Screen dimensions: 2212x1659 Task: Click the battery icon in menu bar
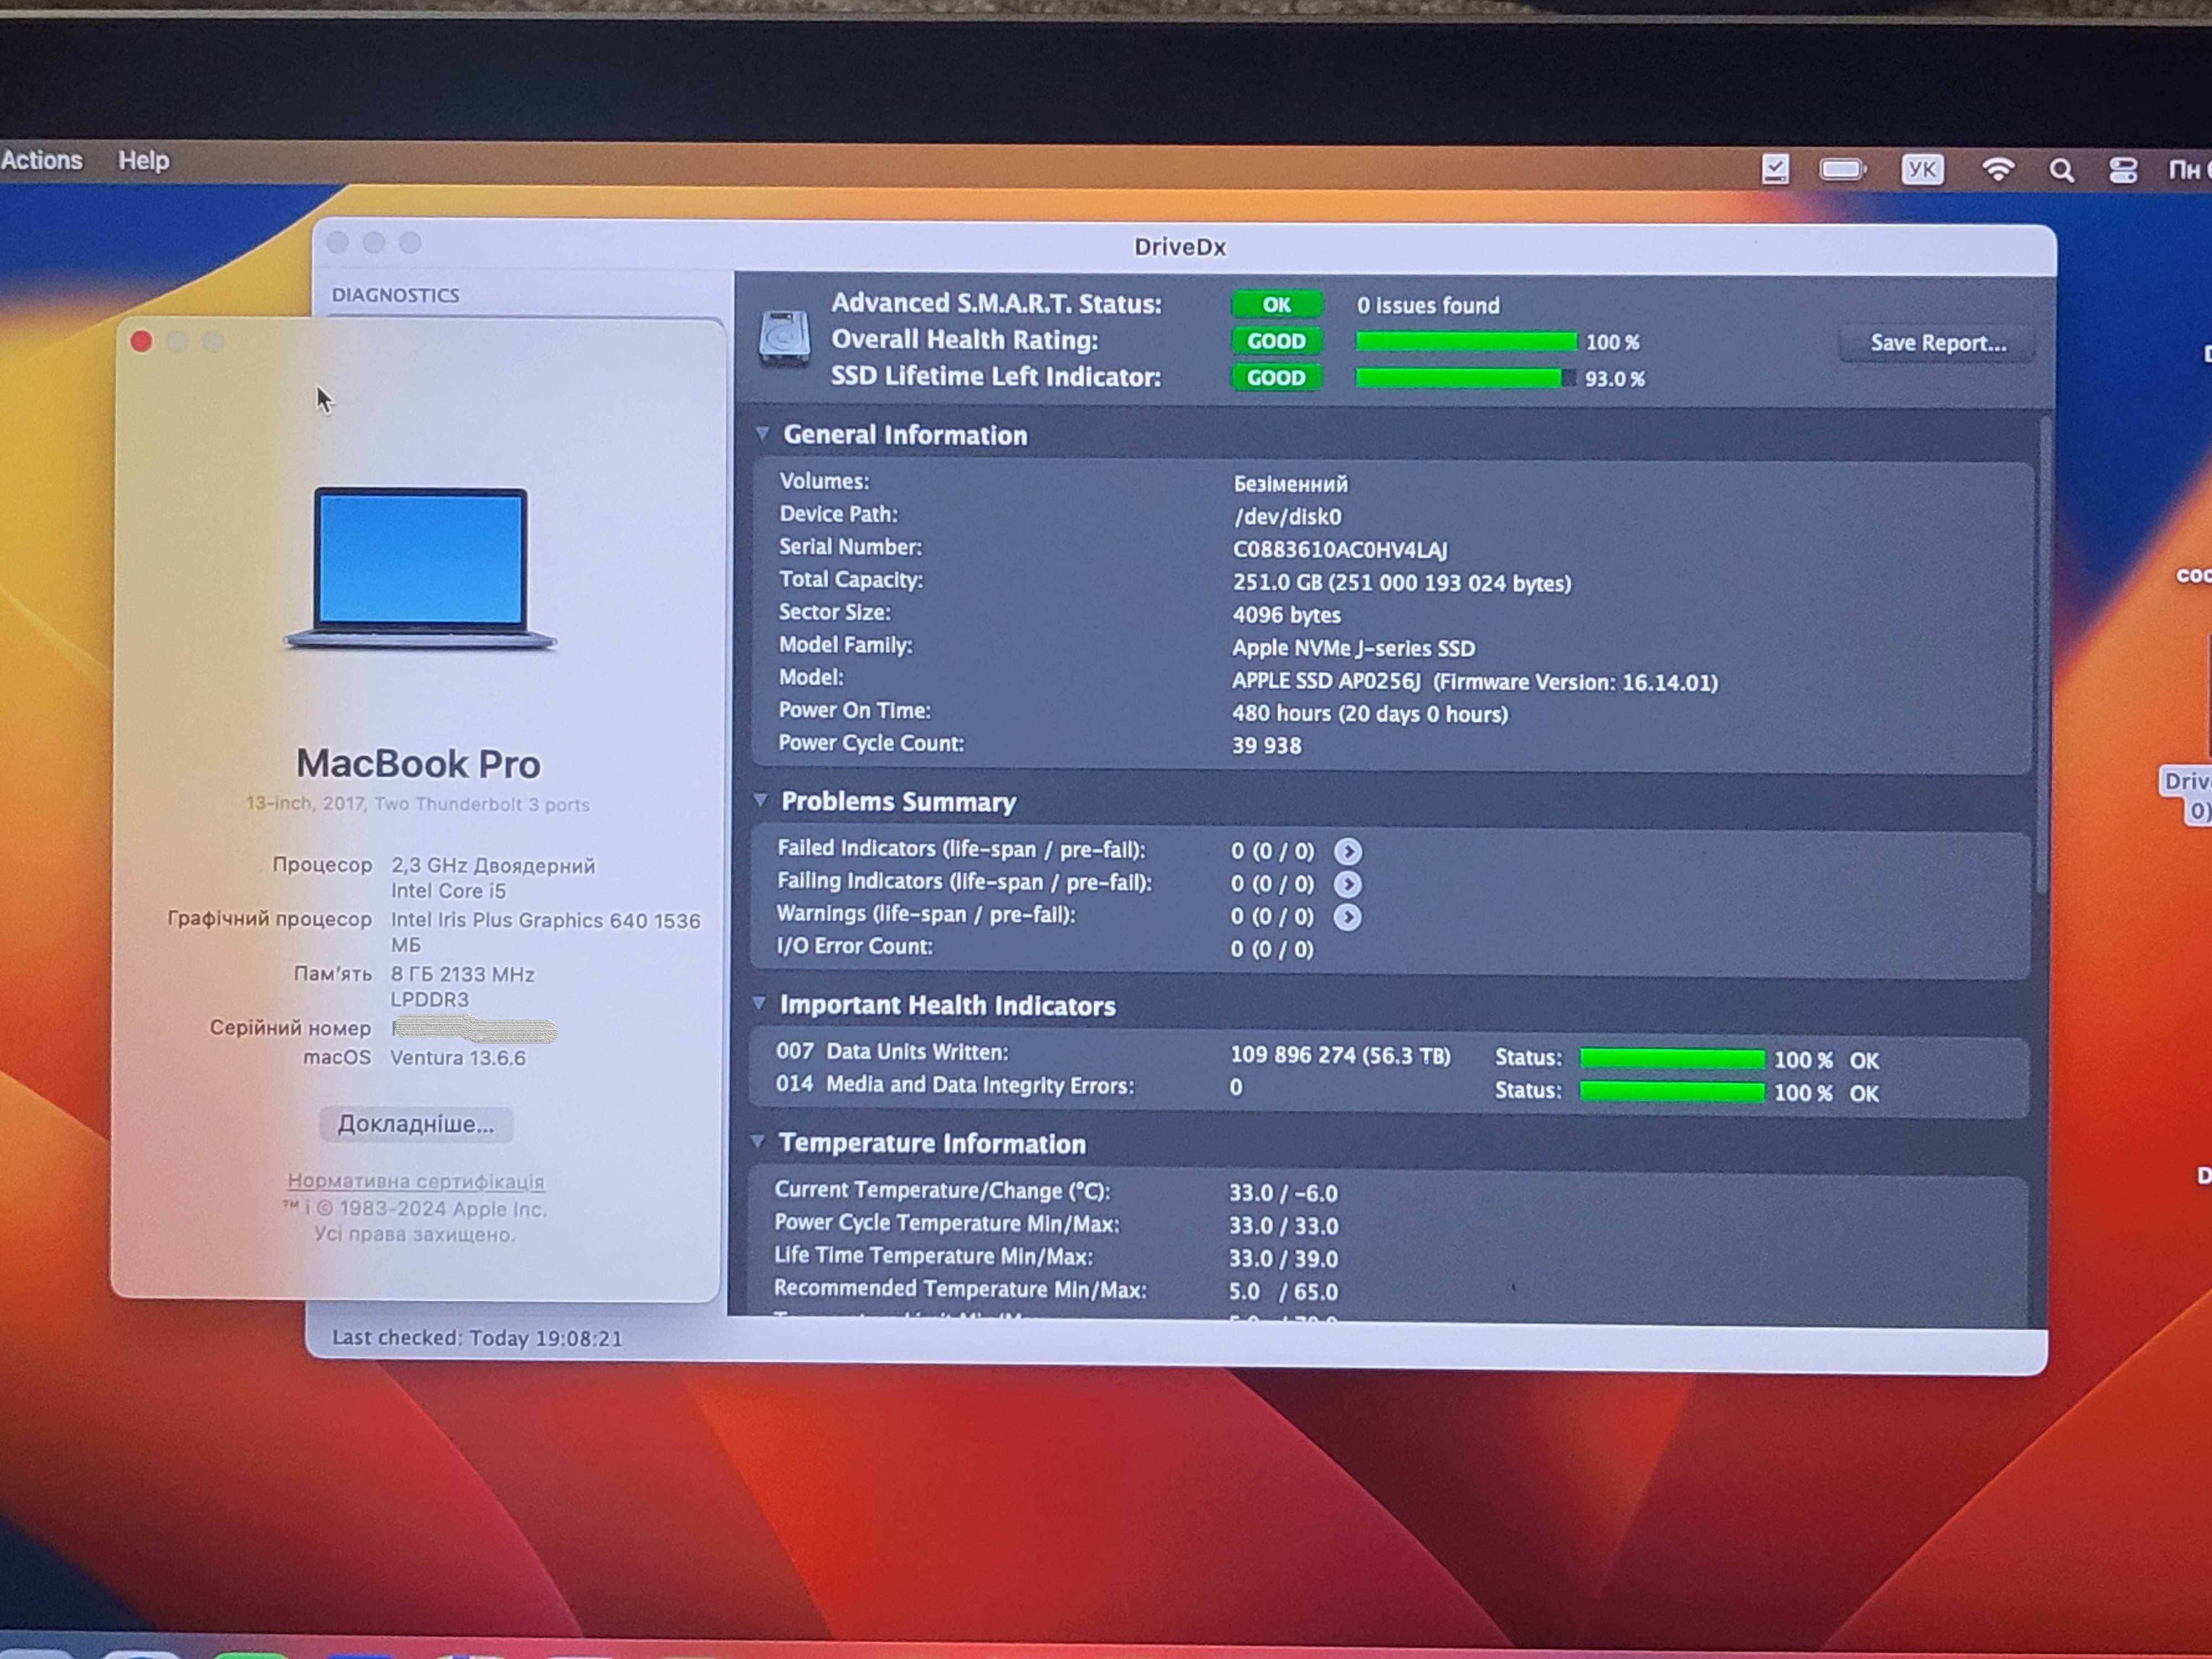tap(1843, 170)
